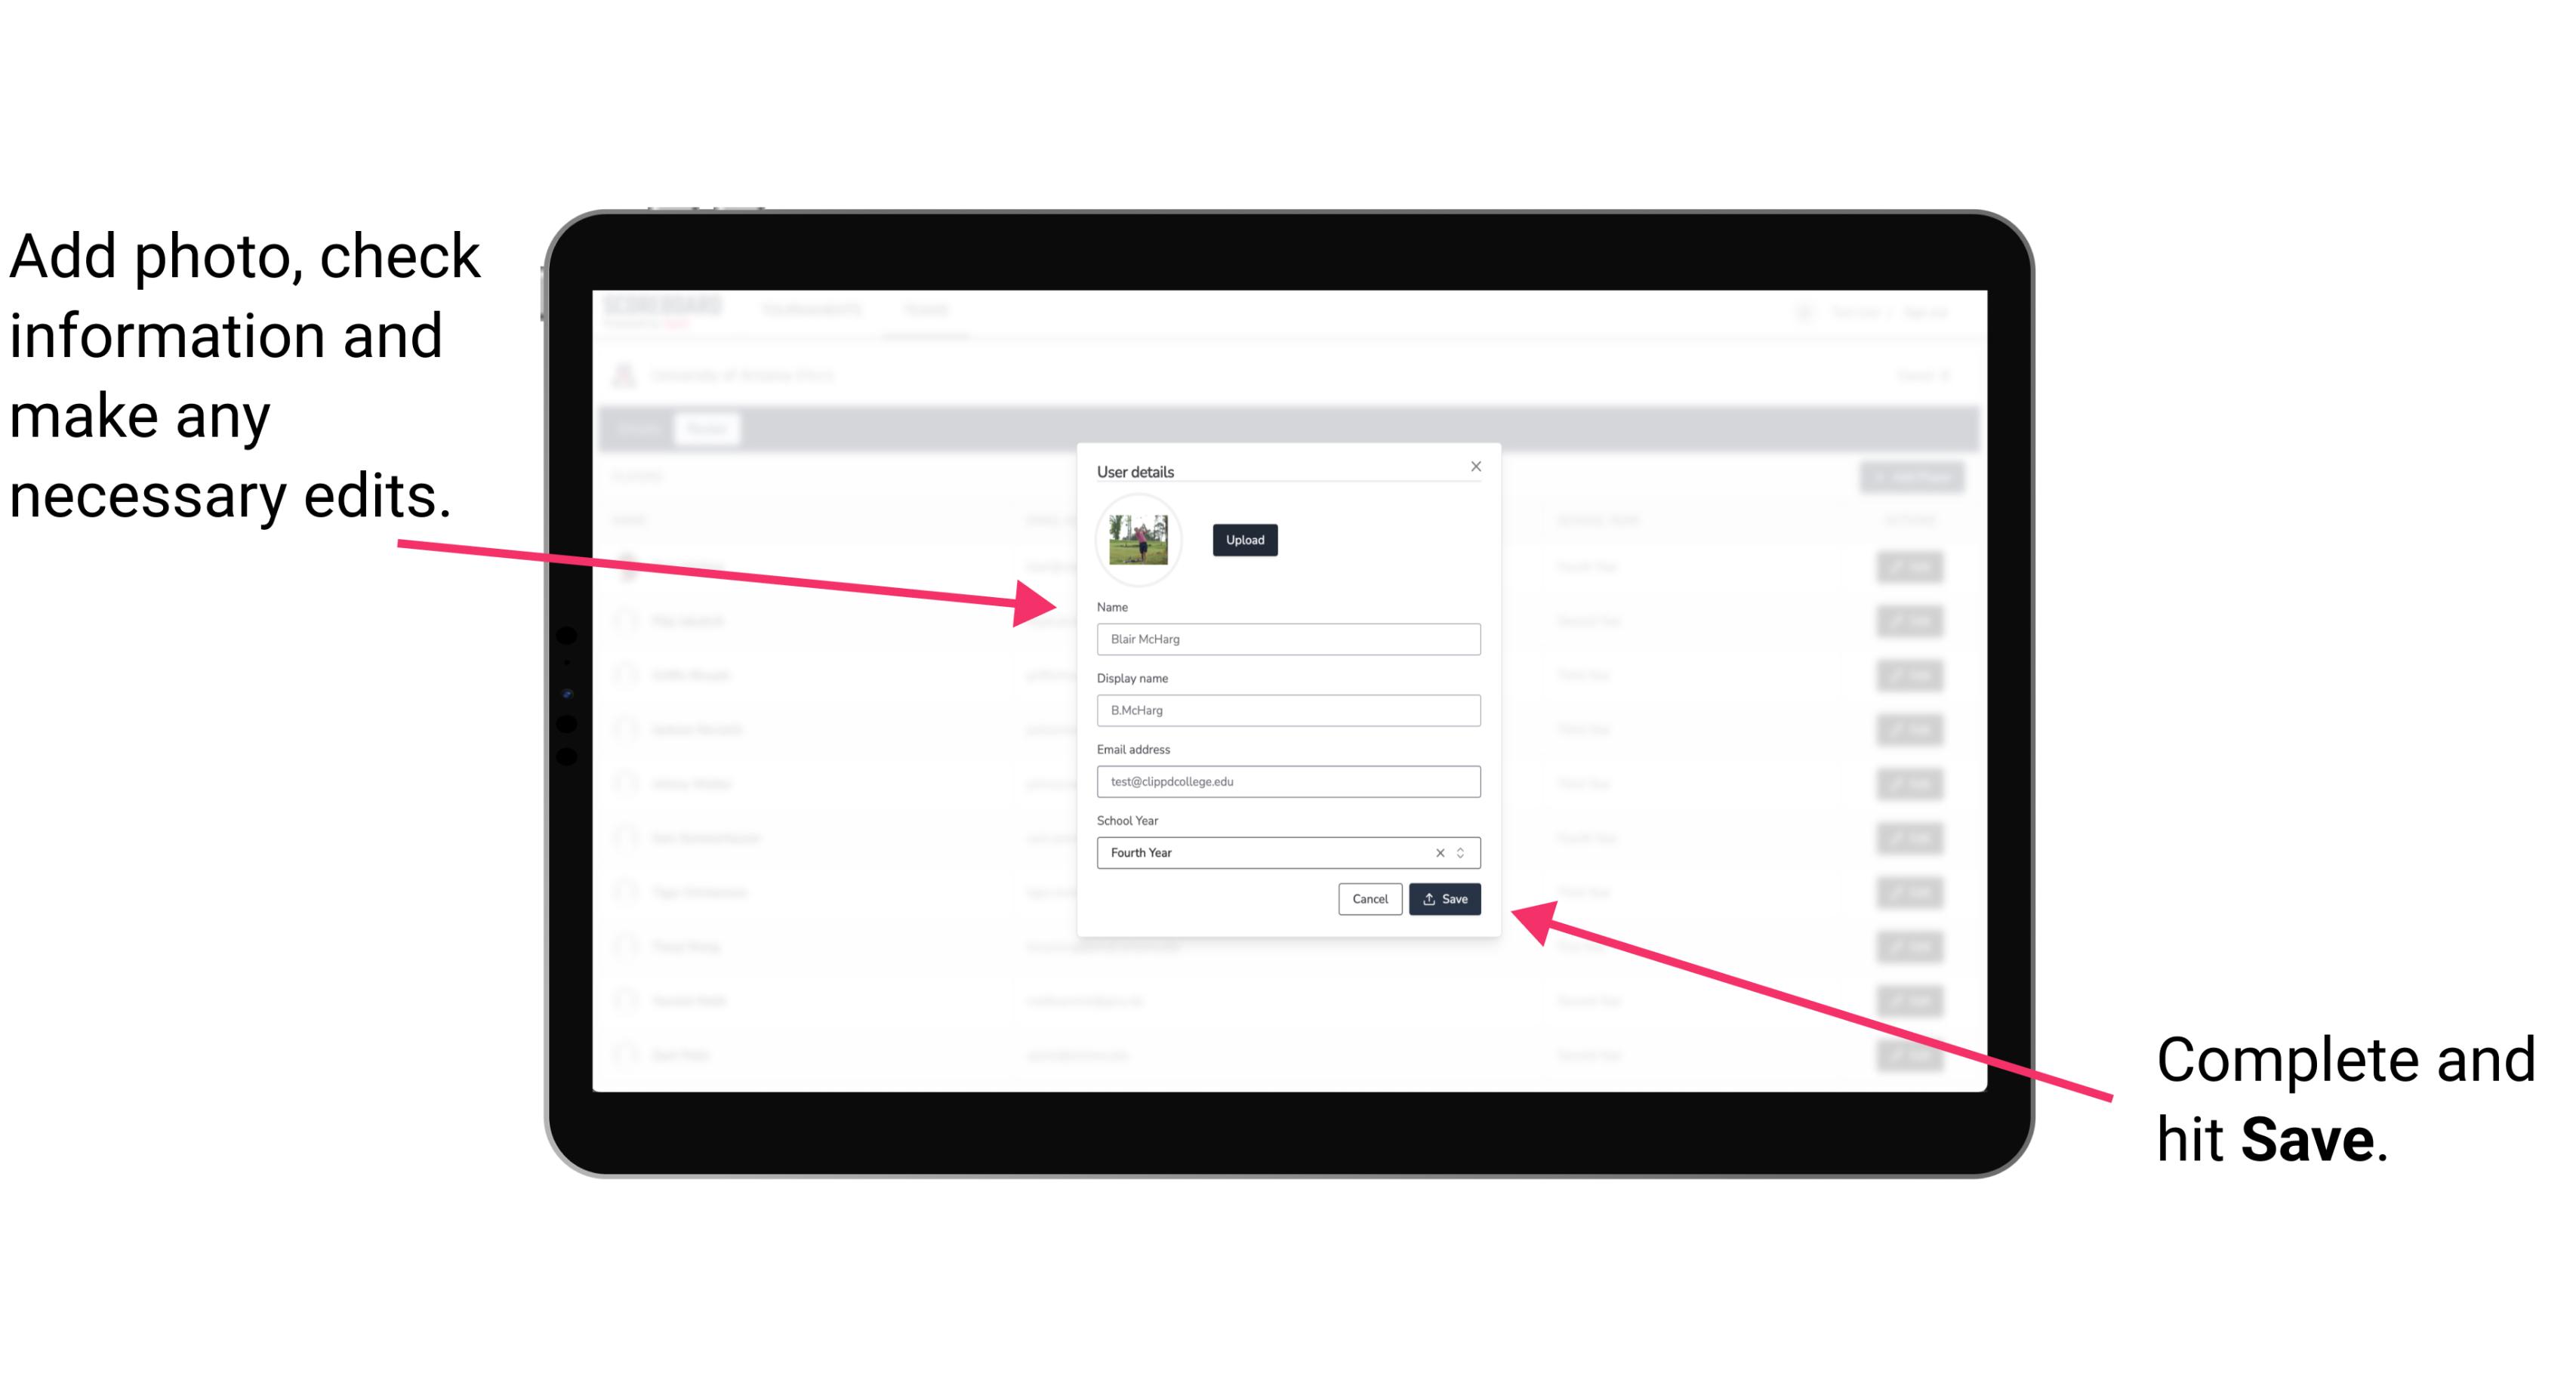Click the Save button to confirm
This screenshot has height=1386, width=2576.
(x=1444, y=896)
